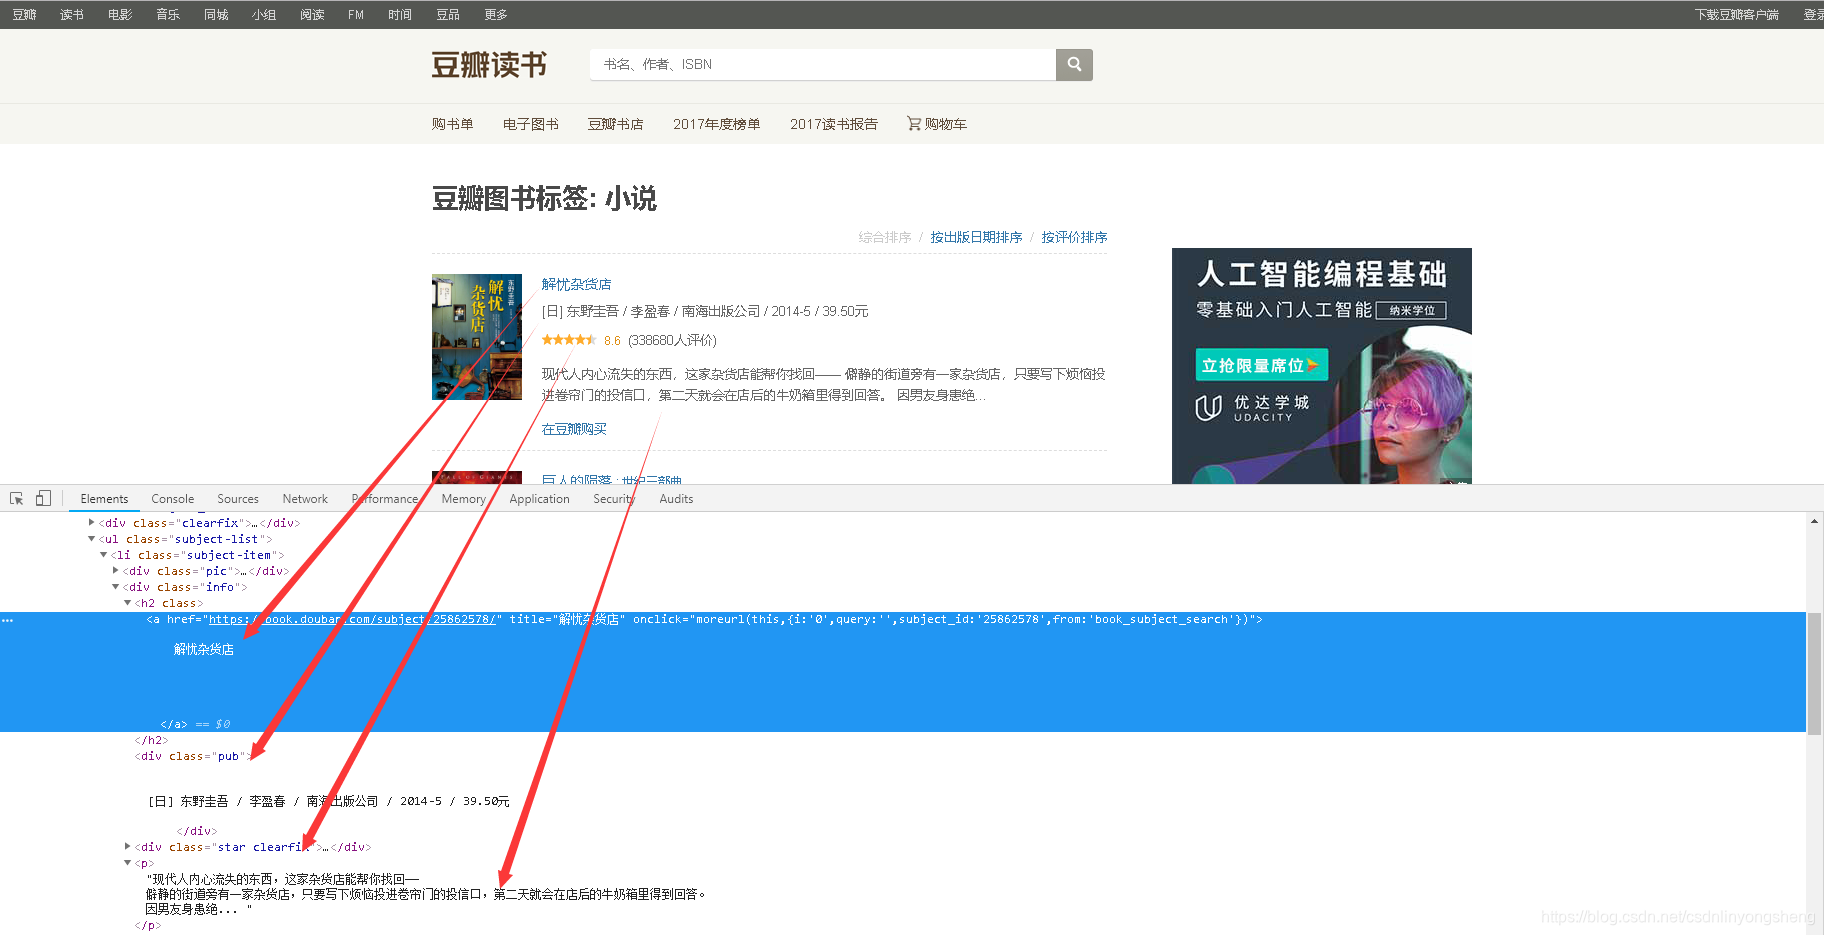The width and height of the screenshot is (1824, 935).
Task: Click 电影 in the top bar
Action: tap(120, 14)
